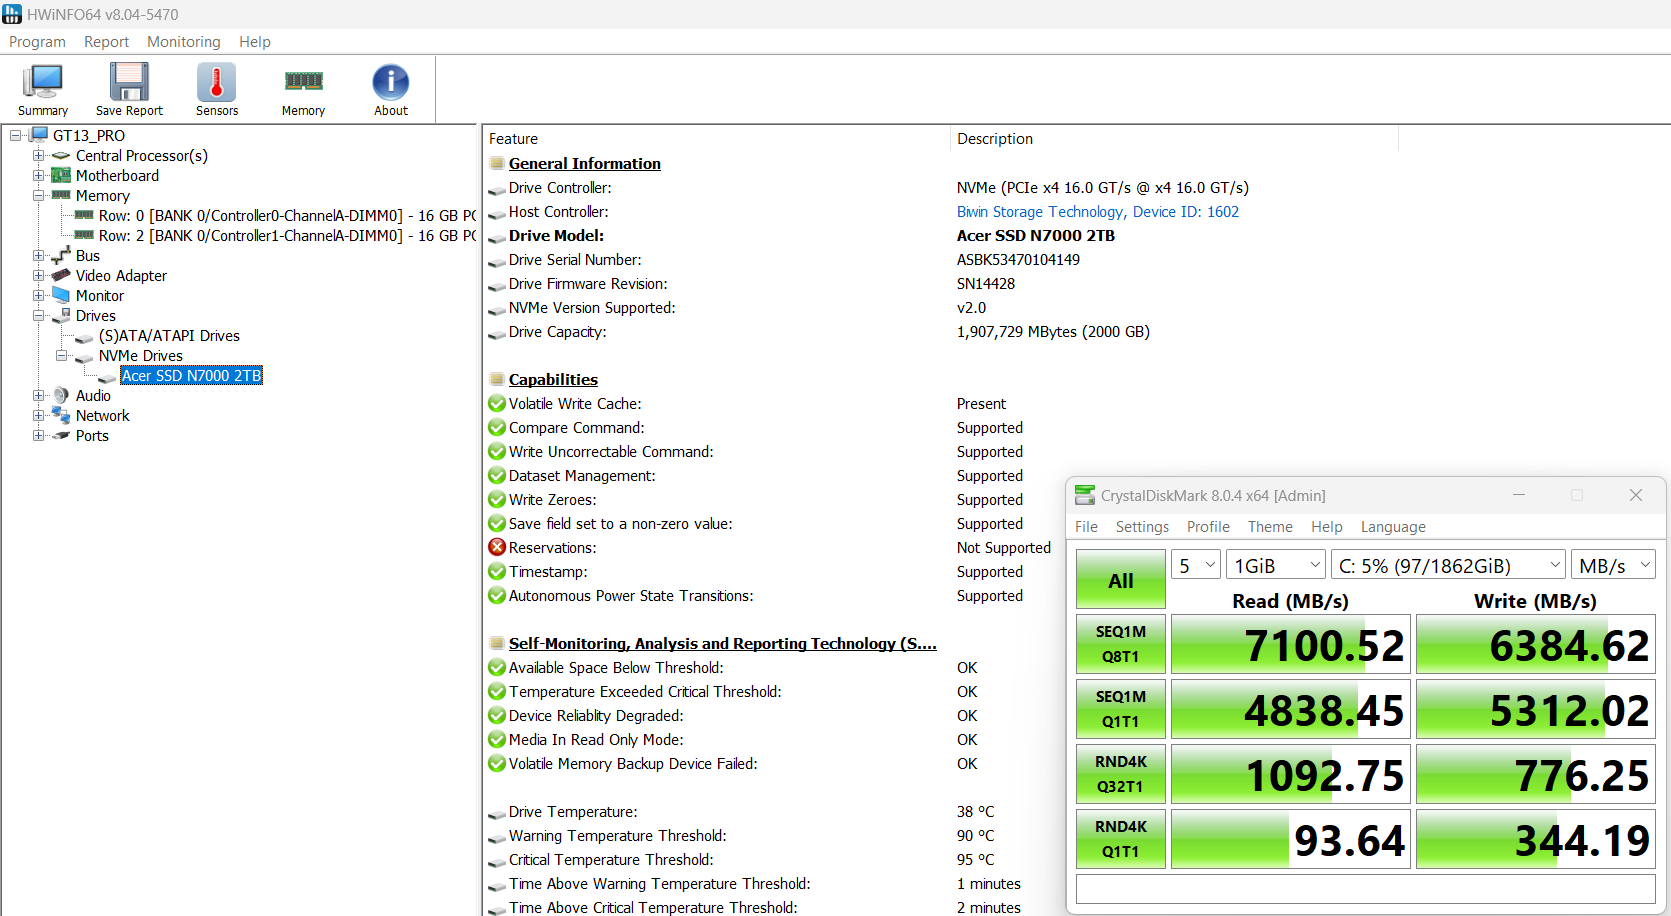
Task: Open the Sensors thermometer icon
Action: point(217,83)
